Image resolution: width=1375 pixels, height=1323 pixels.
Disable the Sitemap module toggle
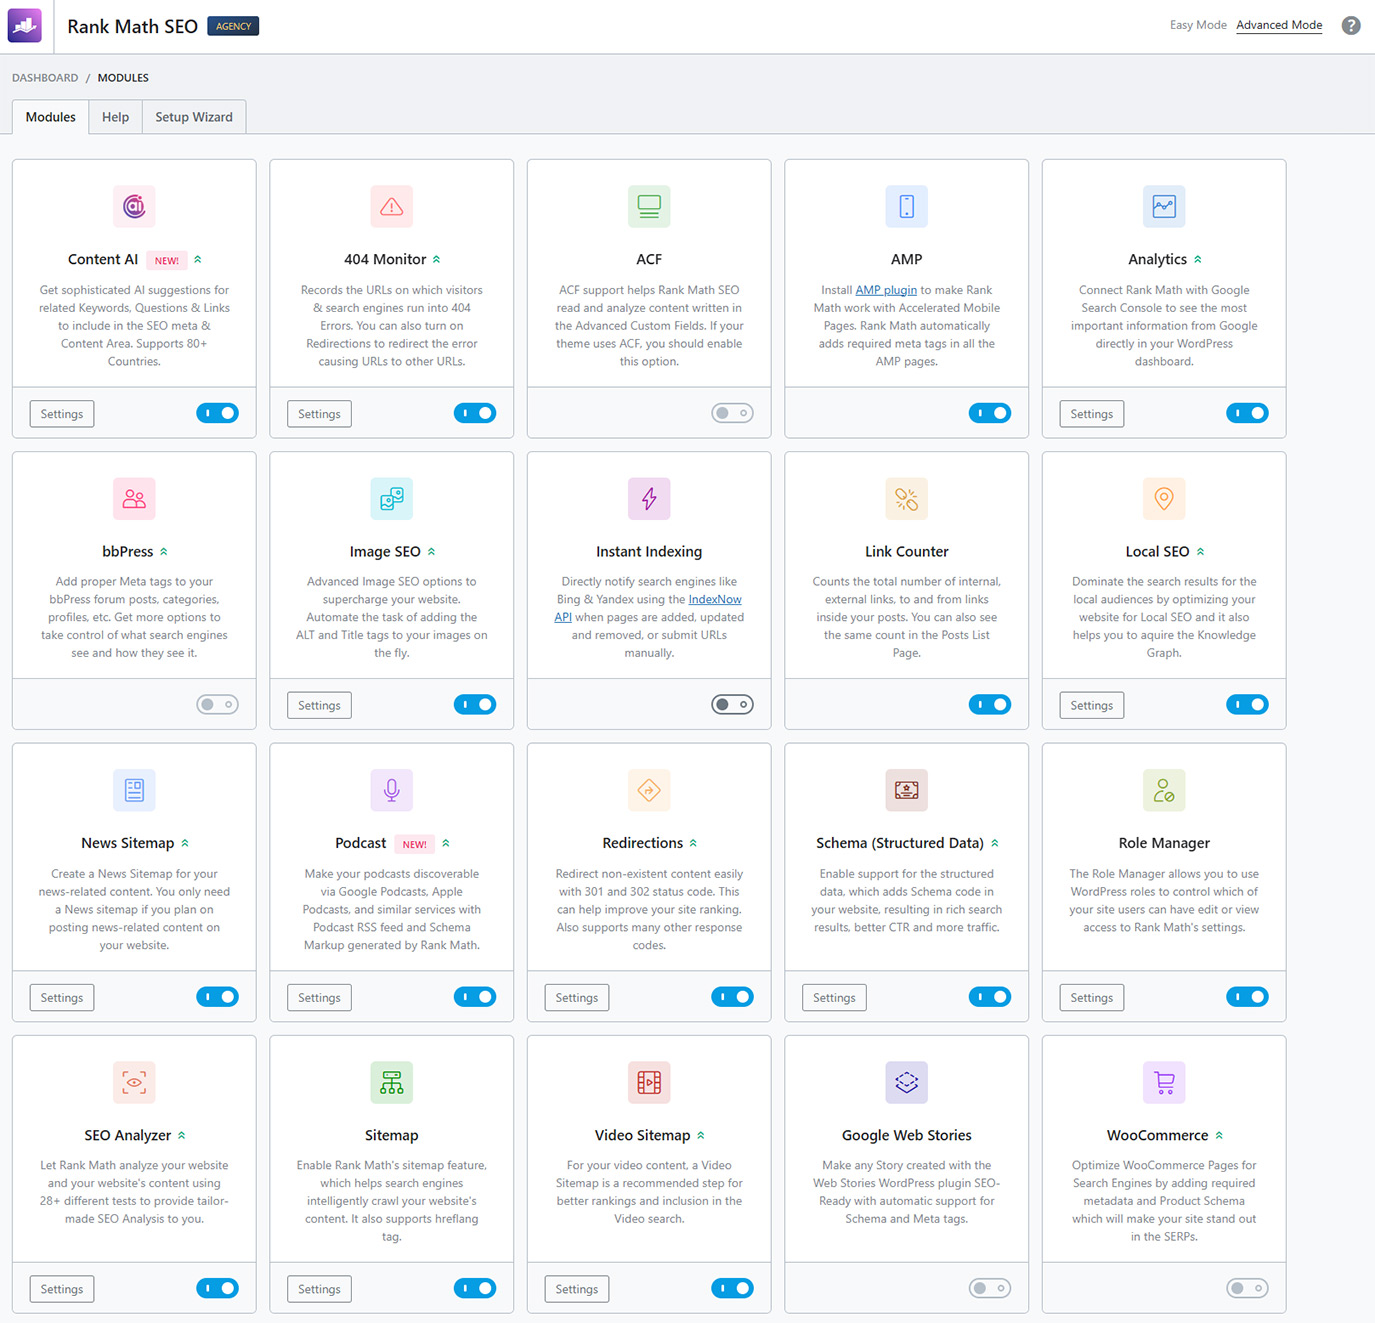[475, 1289]
